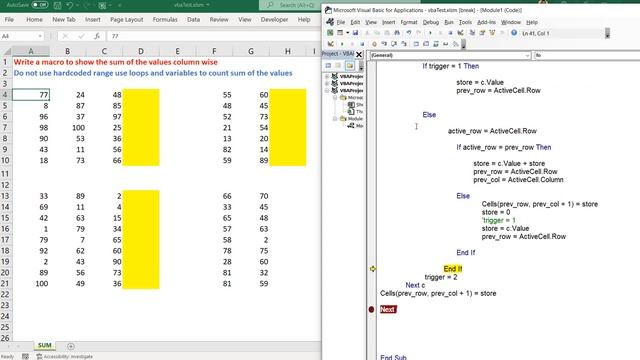Click the Excel Search box
This screenshot has height=360, width=640.
point(291,5)
